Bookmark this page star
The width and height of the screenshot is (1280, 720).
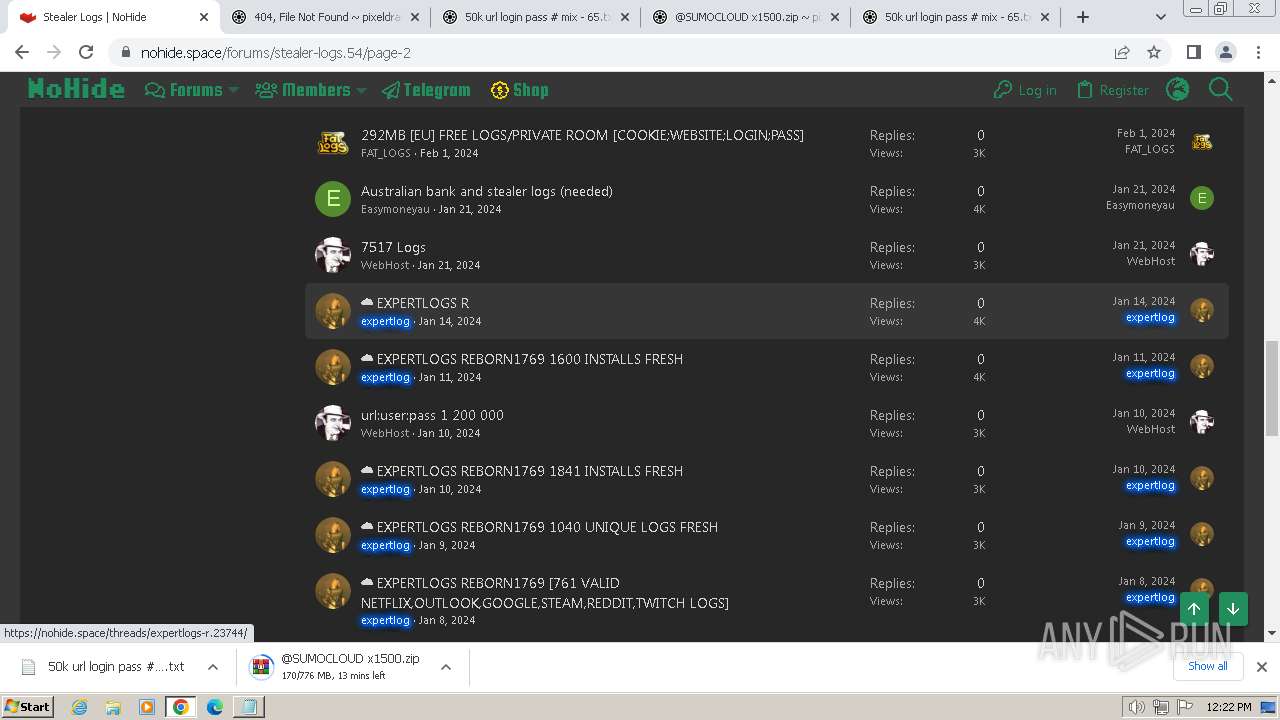pyautogui.click(x=1154, y=52)
